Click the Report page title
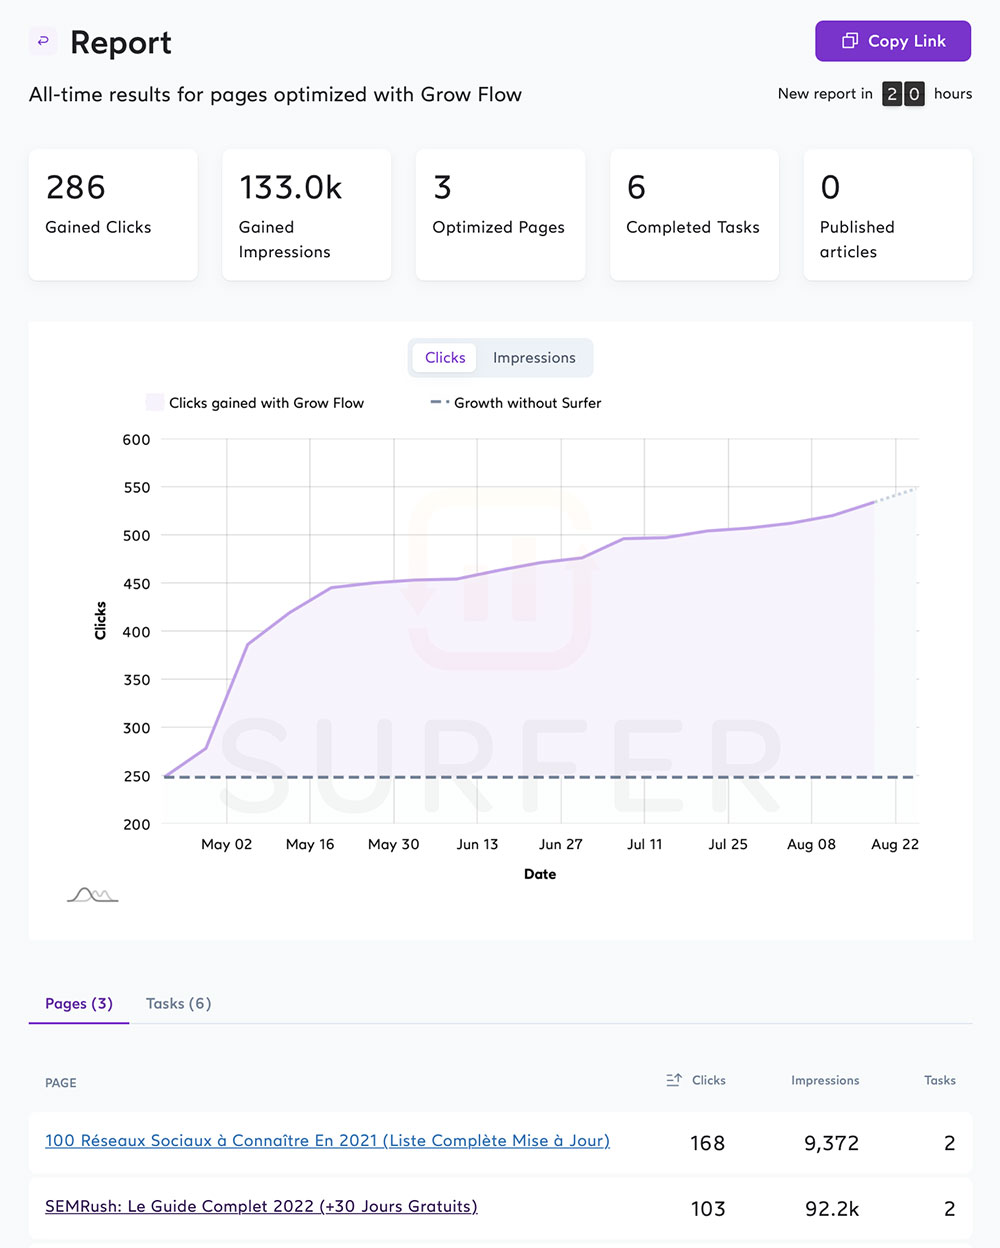1000x1248 pixels. 121,42
